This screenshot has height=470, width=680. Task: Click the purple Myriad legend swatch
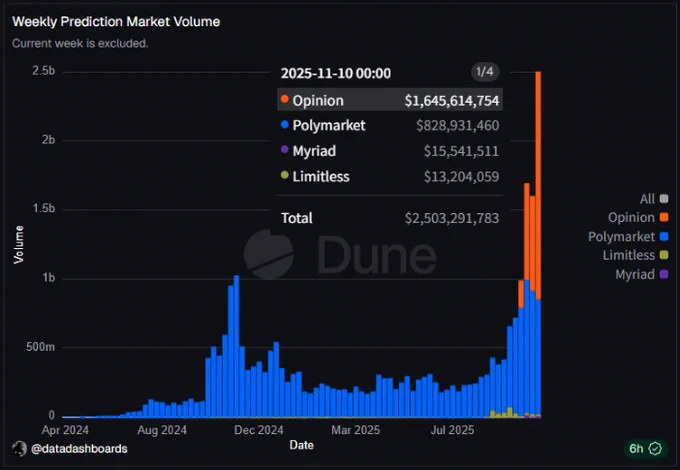tap(664, 274)
